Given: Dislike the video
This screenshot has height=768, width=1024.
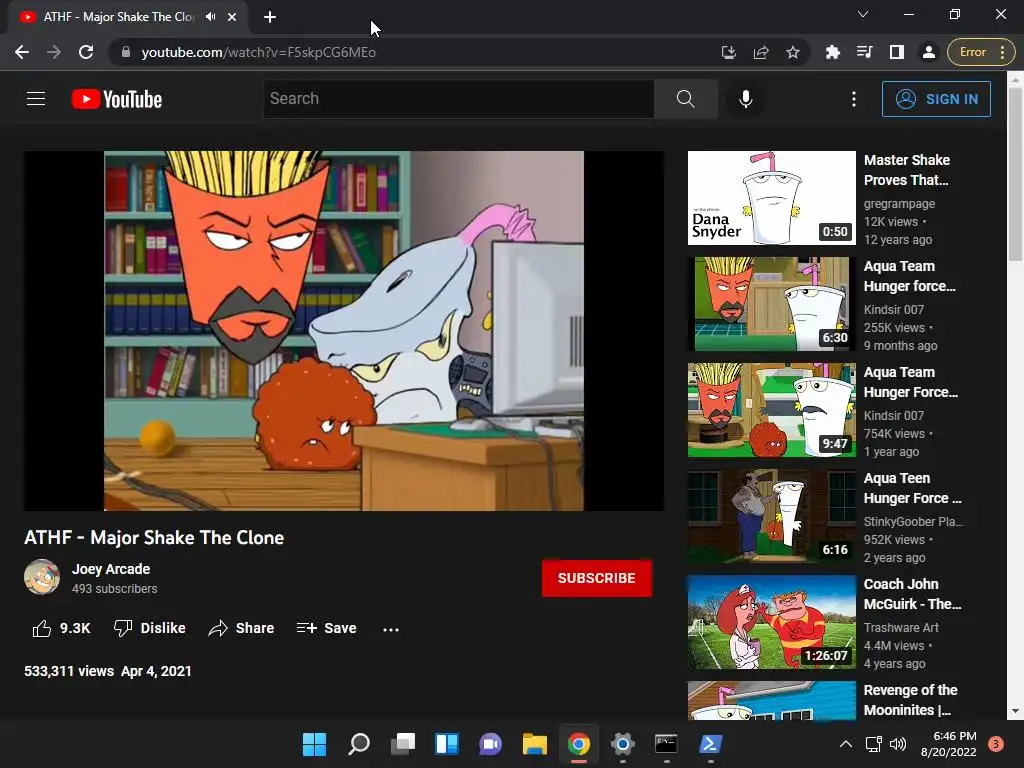Looking at the screenshot, I should tap(150, 628).
